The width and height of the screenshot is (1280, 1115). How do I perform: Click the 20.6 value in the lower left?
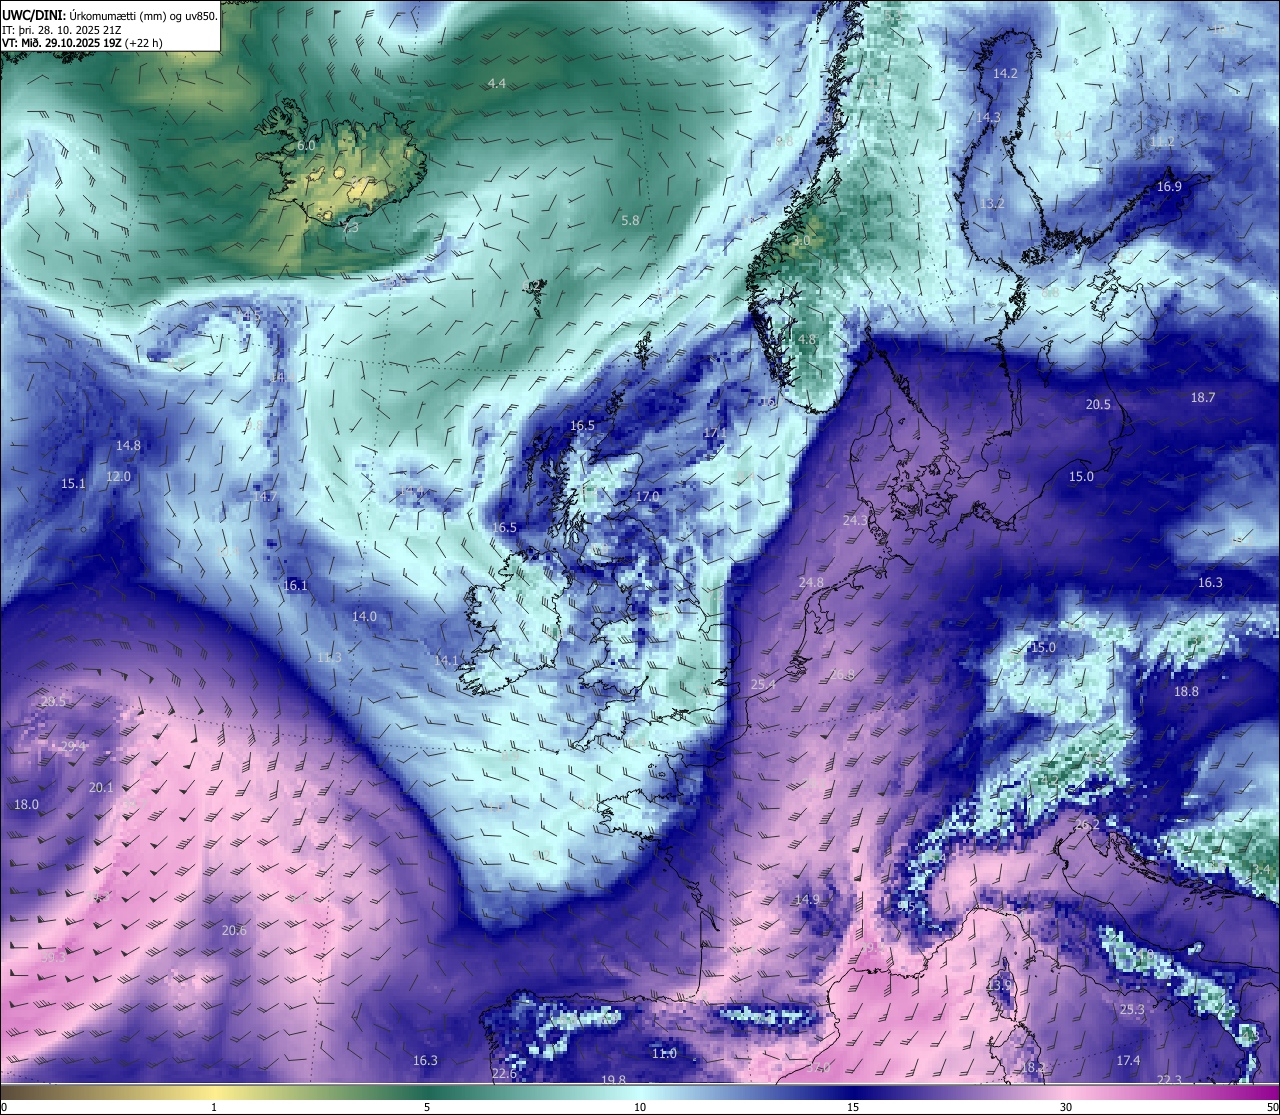pos(234,931)
